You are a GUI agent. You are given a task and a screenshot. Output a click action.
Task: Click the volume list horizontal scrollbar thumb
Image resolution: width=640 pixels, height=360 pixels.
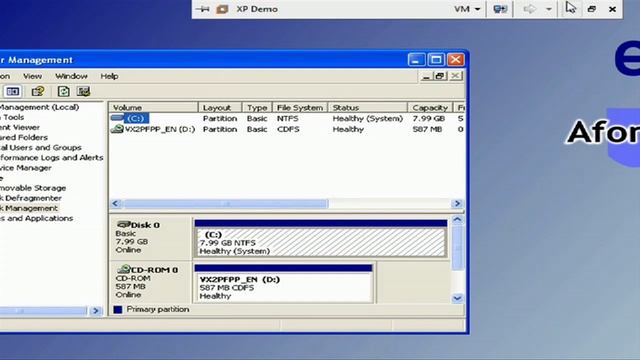click(x=225, y=203)
